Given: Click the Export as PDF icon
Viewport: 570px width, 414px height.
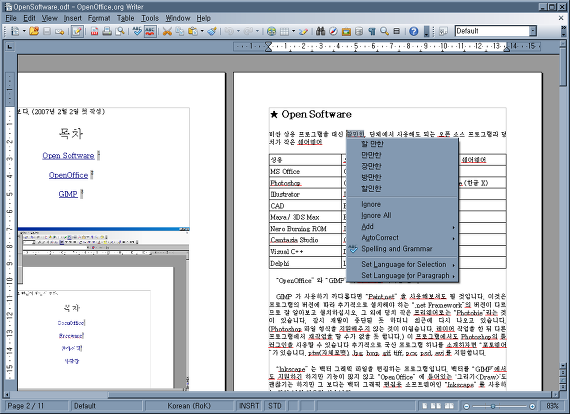Looking at the screenshot, I should point(95,32).
